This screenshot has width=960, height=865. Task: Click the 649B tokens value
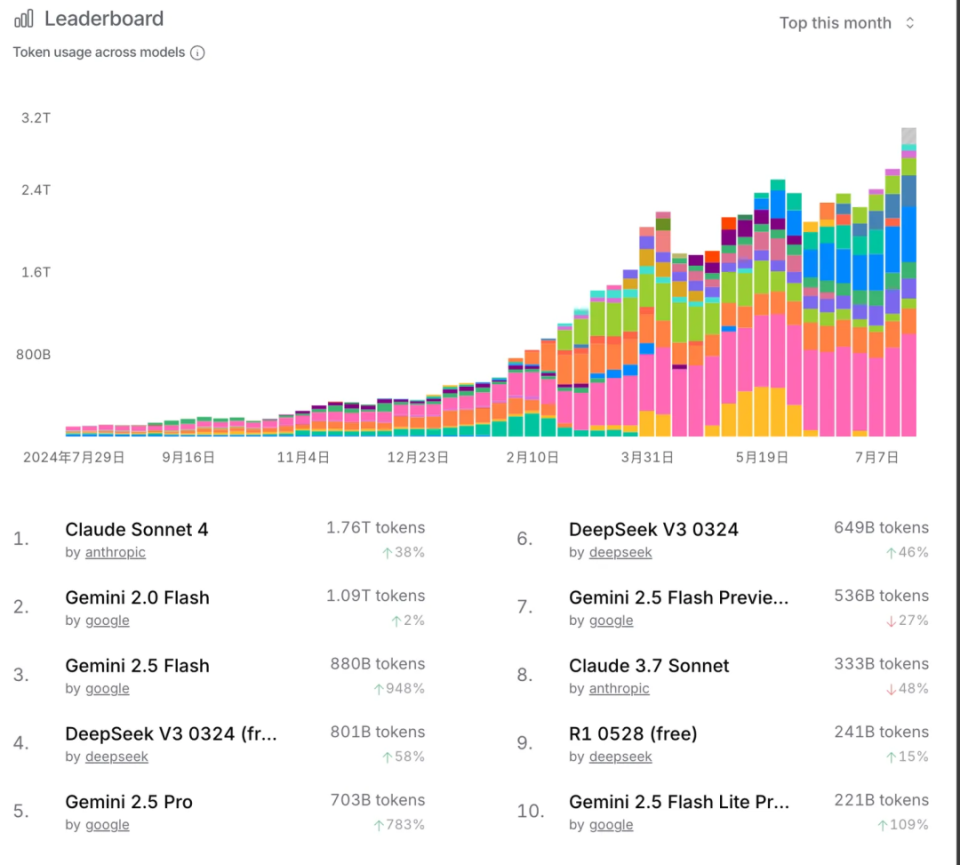[881, 528]
